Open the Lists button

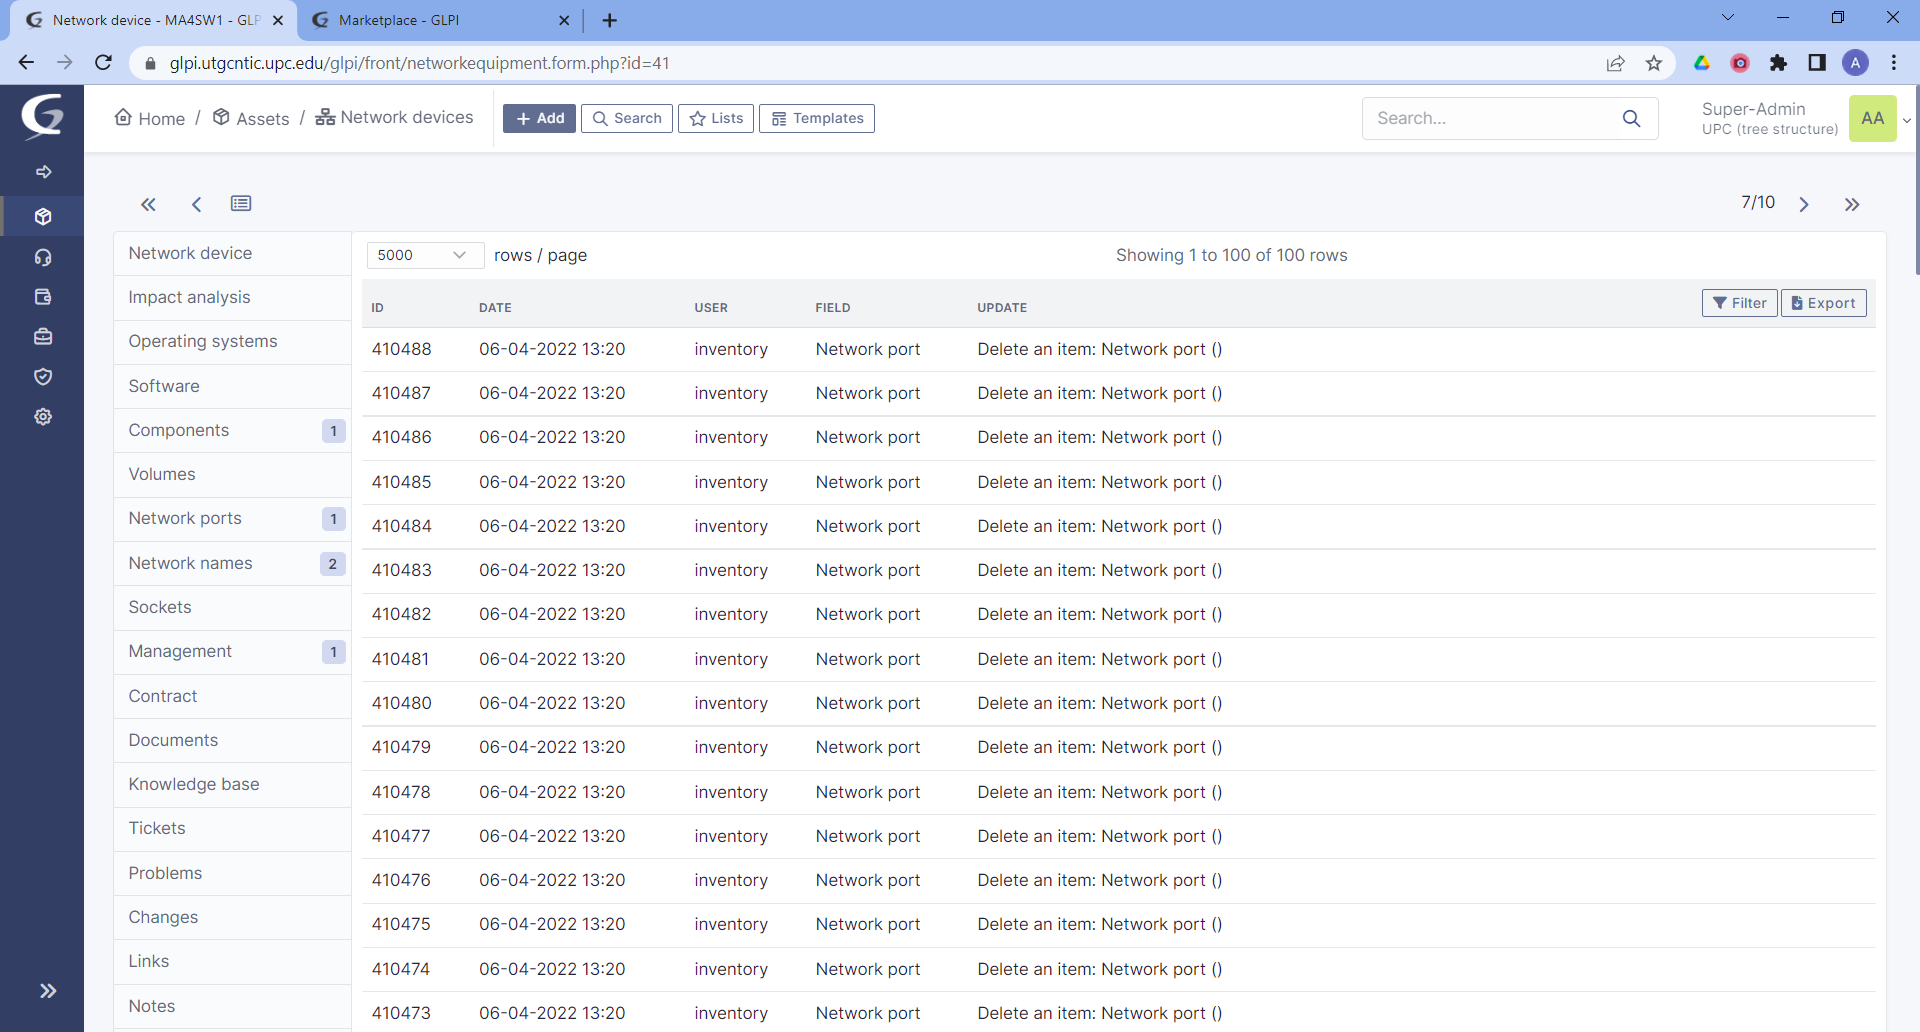coord(716,118)
